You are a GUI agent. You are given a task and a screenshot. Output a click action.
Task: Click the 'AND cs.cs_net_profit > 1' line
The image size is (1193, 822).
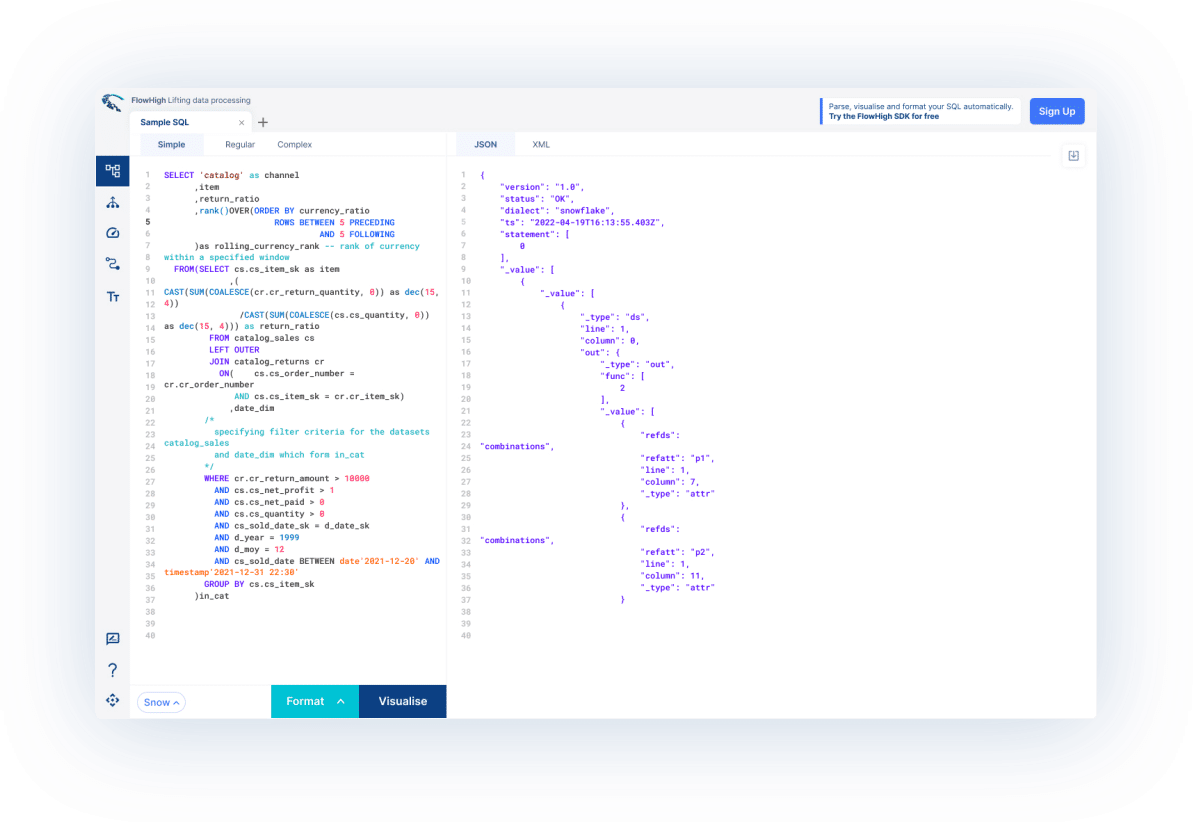[x=274, y=490]
